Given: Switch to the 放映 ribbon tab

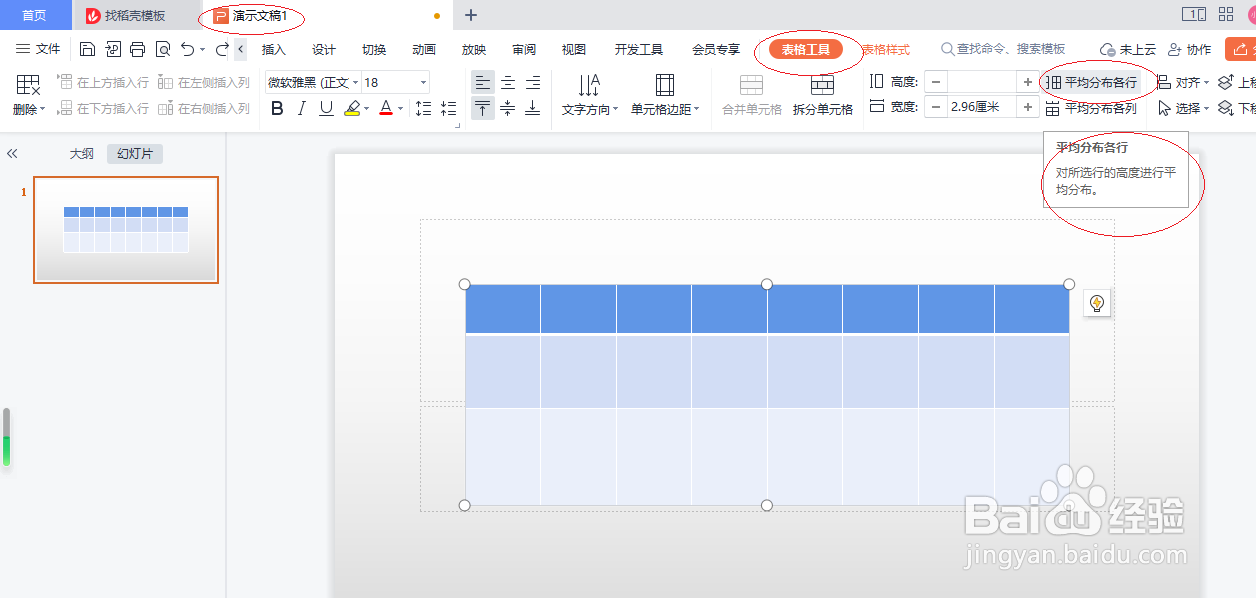Looking at the screenshot, I should coord(474,49).
